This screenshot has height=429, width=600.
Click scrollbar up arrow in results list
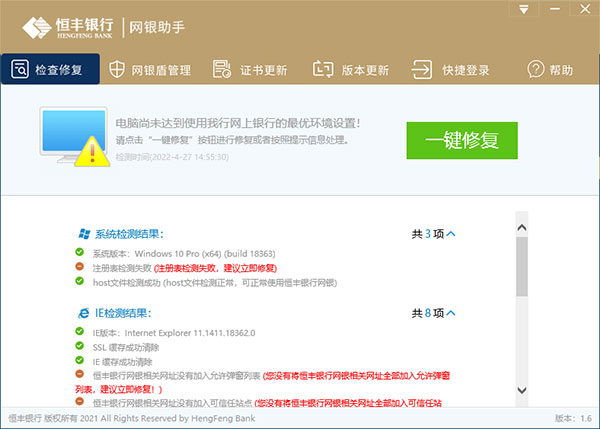tap(522, 228)
